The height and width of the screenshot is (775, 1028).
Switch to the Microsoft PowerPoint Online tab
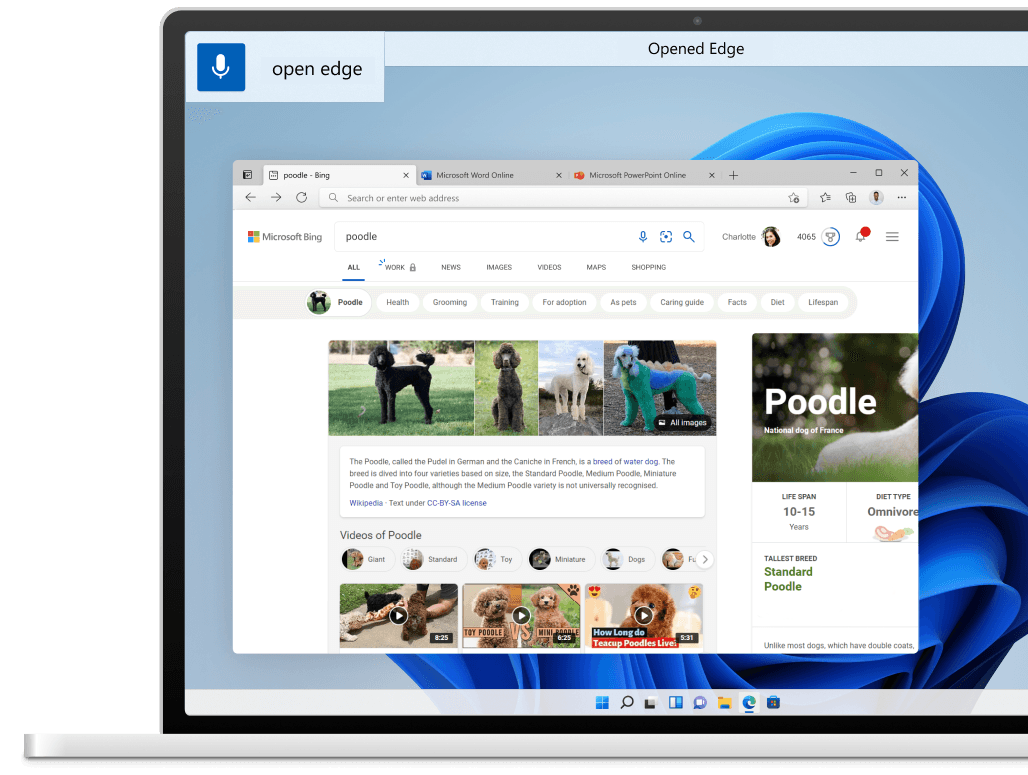click(x=644, y=175)
